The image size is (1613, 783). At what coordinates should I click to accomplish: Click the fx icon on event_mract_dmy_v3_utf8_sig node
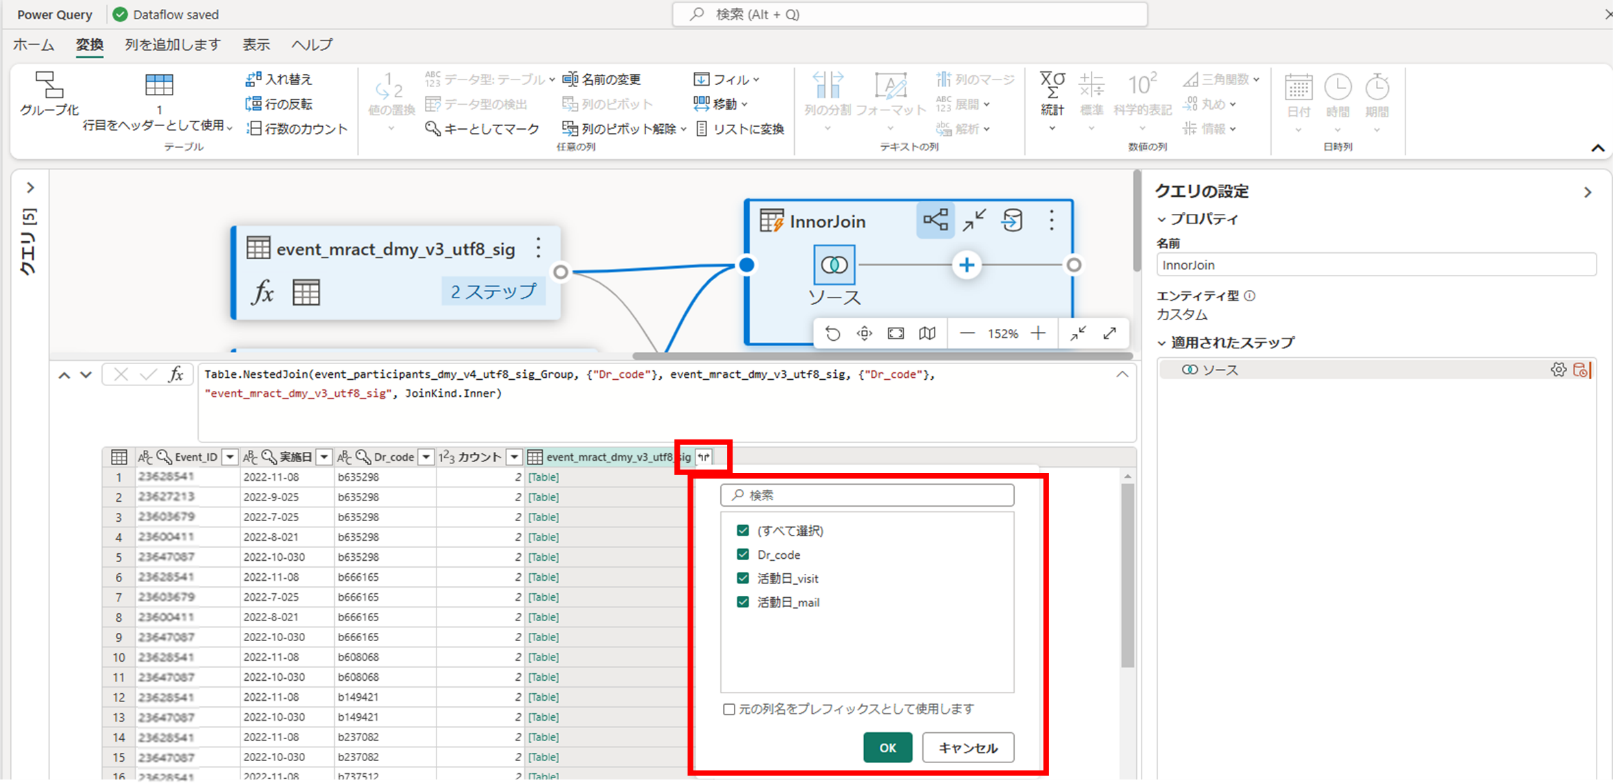click(263, 292)
